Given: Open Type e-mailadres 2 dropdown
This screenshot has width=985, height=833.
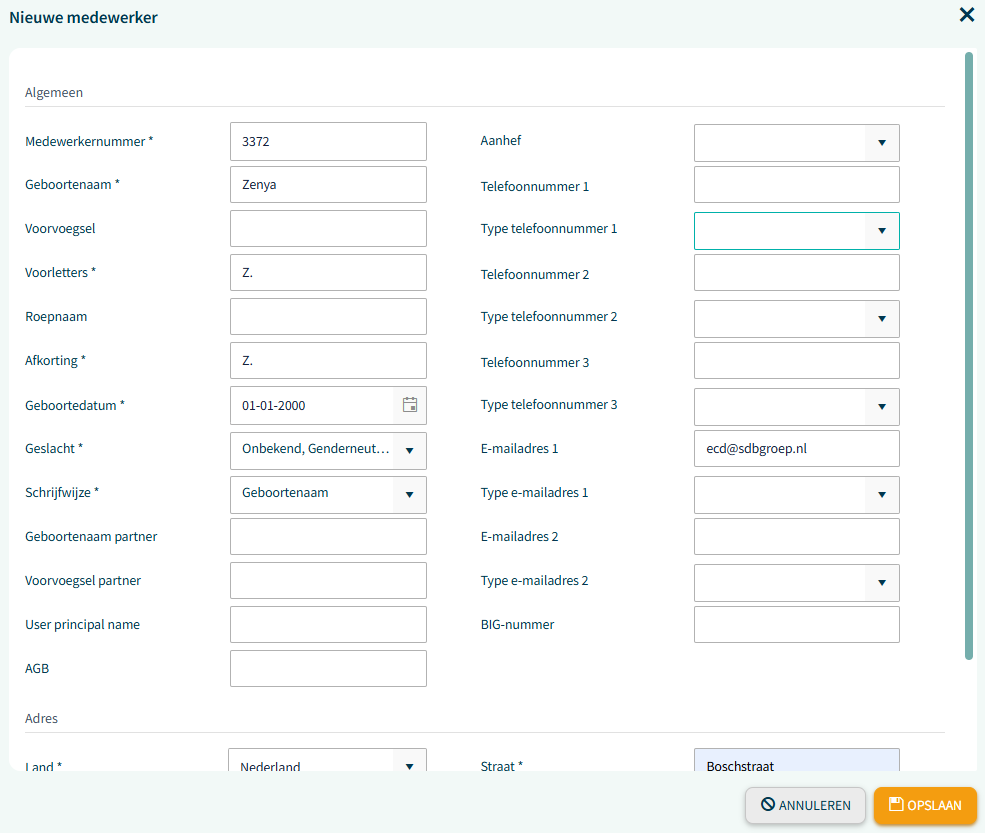Looking at the screenshot, I should click(881, 583).
